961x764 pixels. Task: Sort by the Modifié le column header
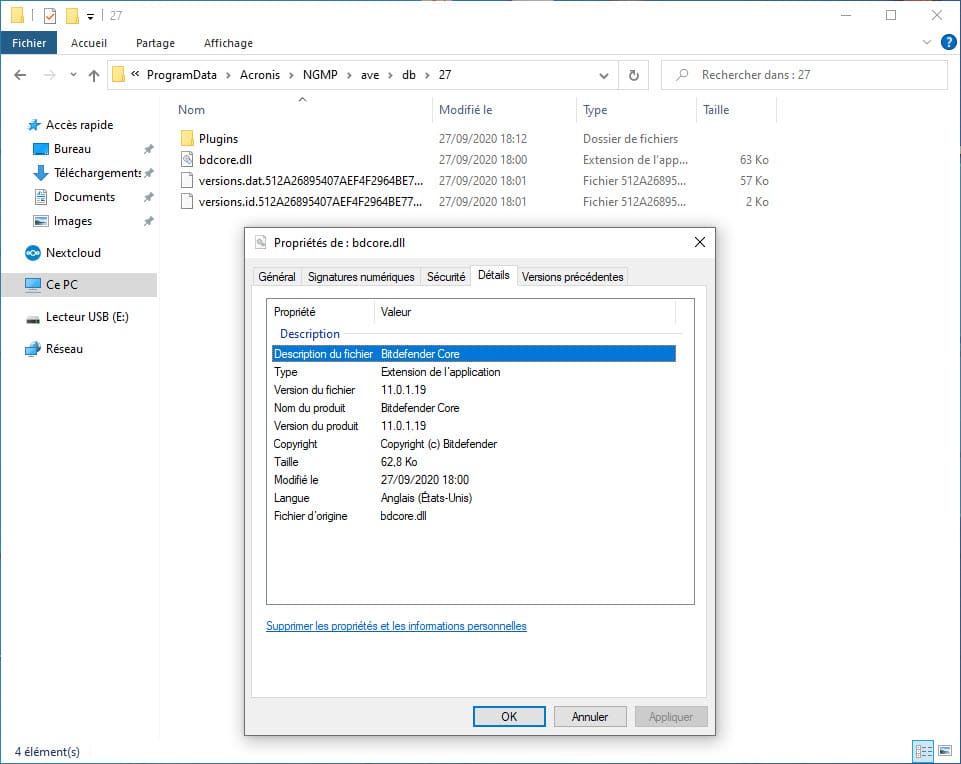click(465, 110)
